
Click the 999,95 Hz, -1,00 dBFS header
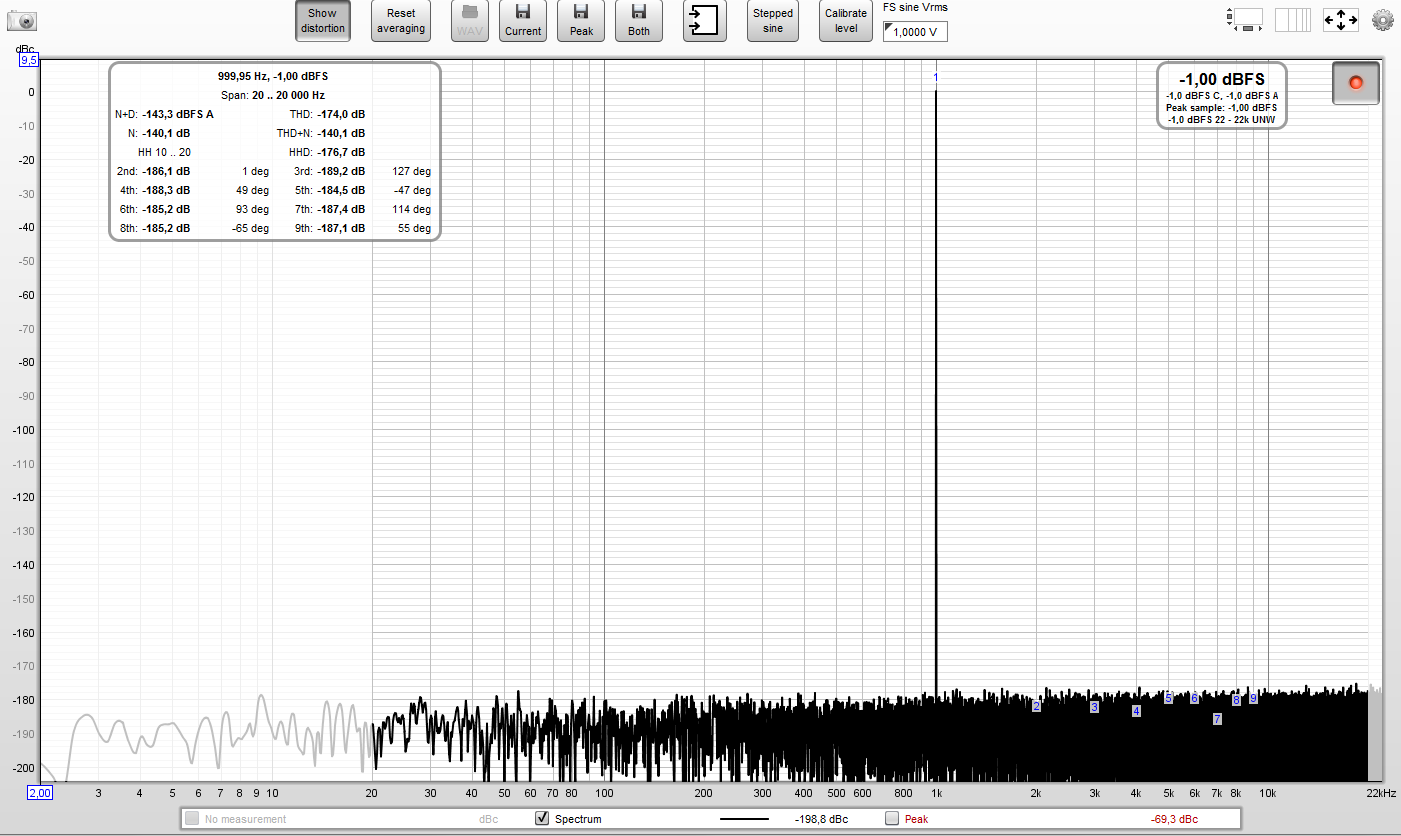[273, 76]
